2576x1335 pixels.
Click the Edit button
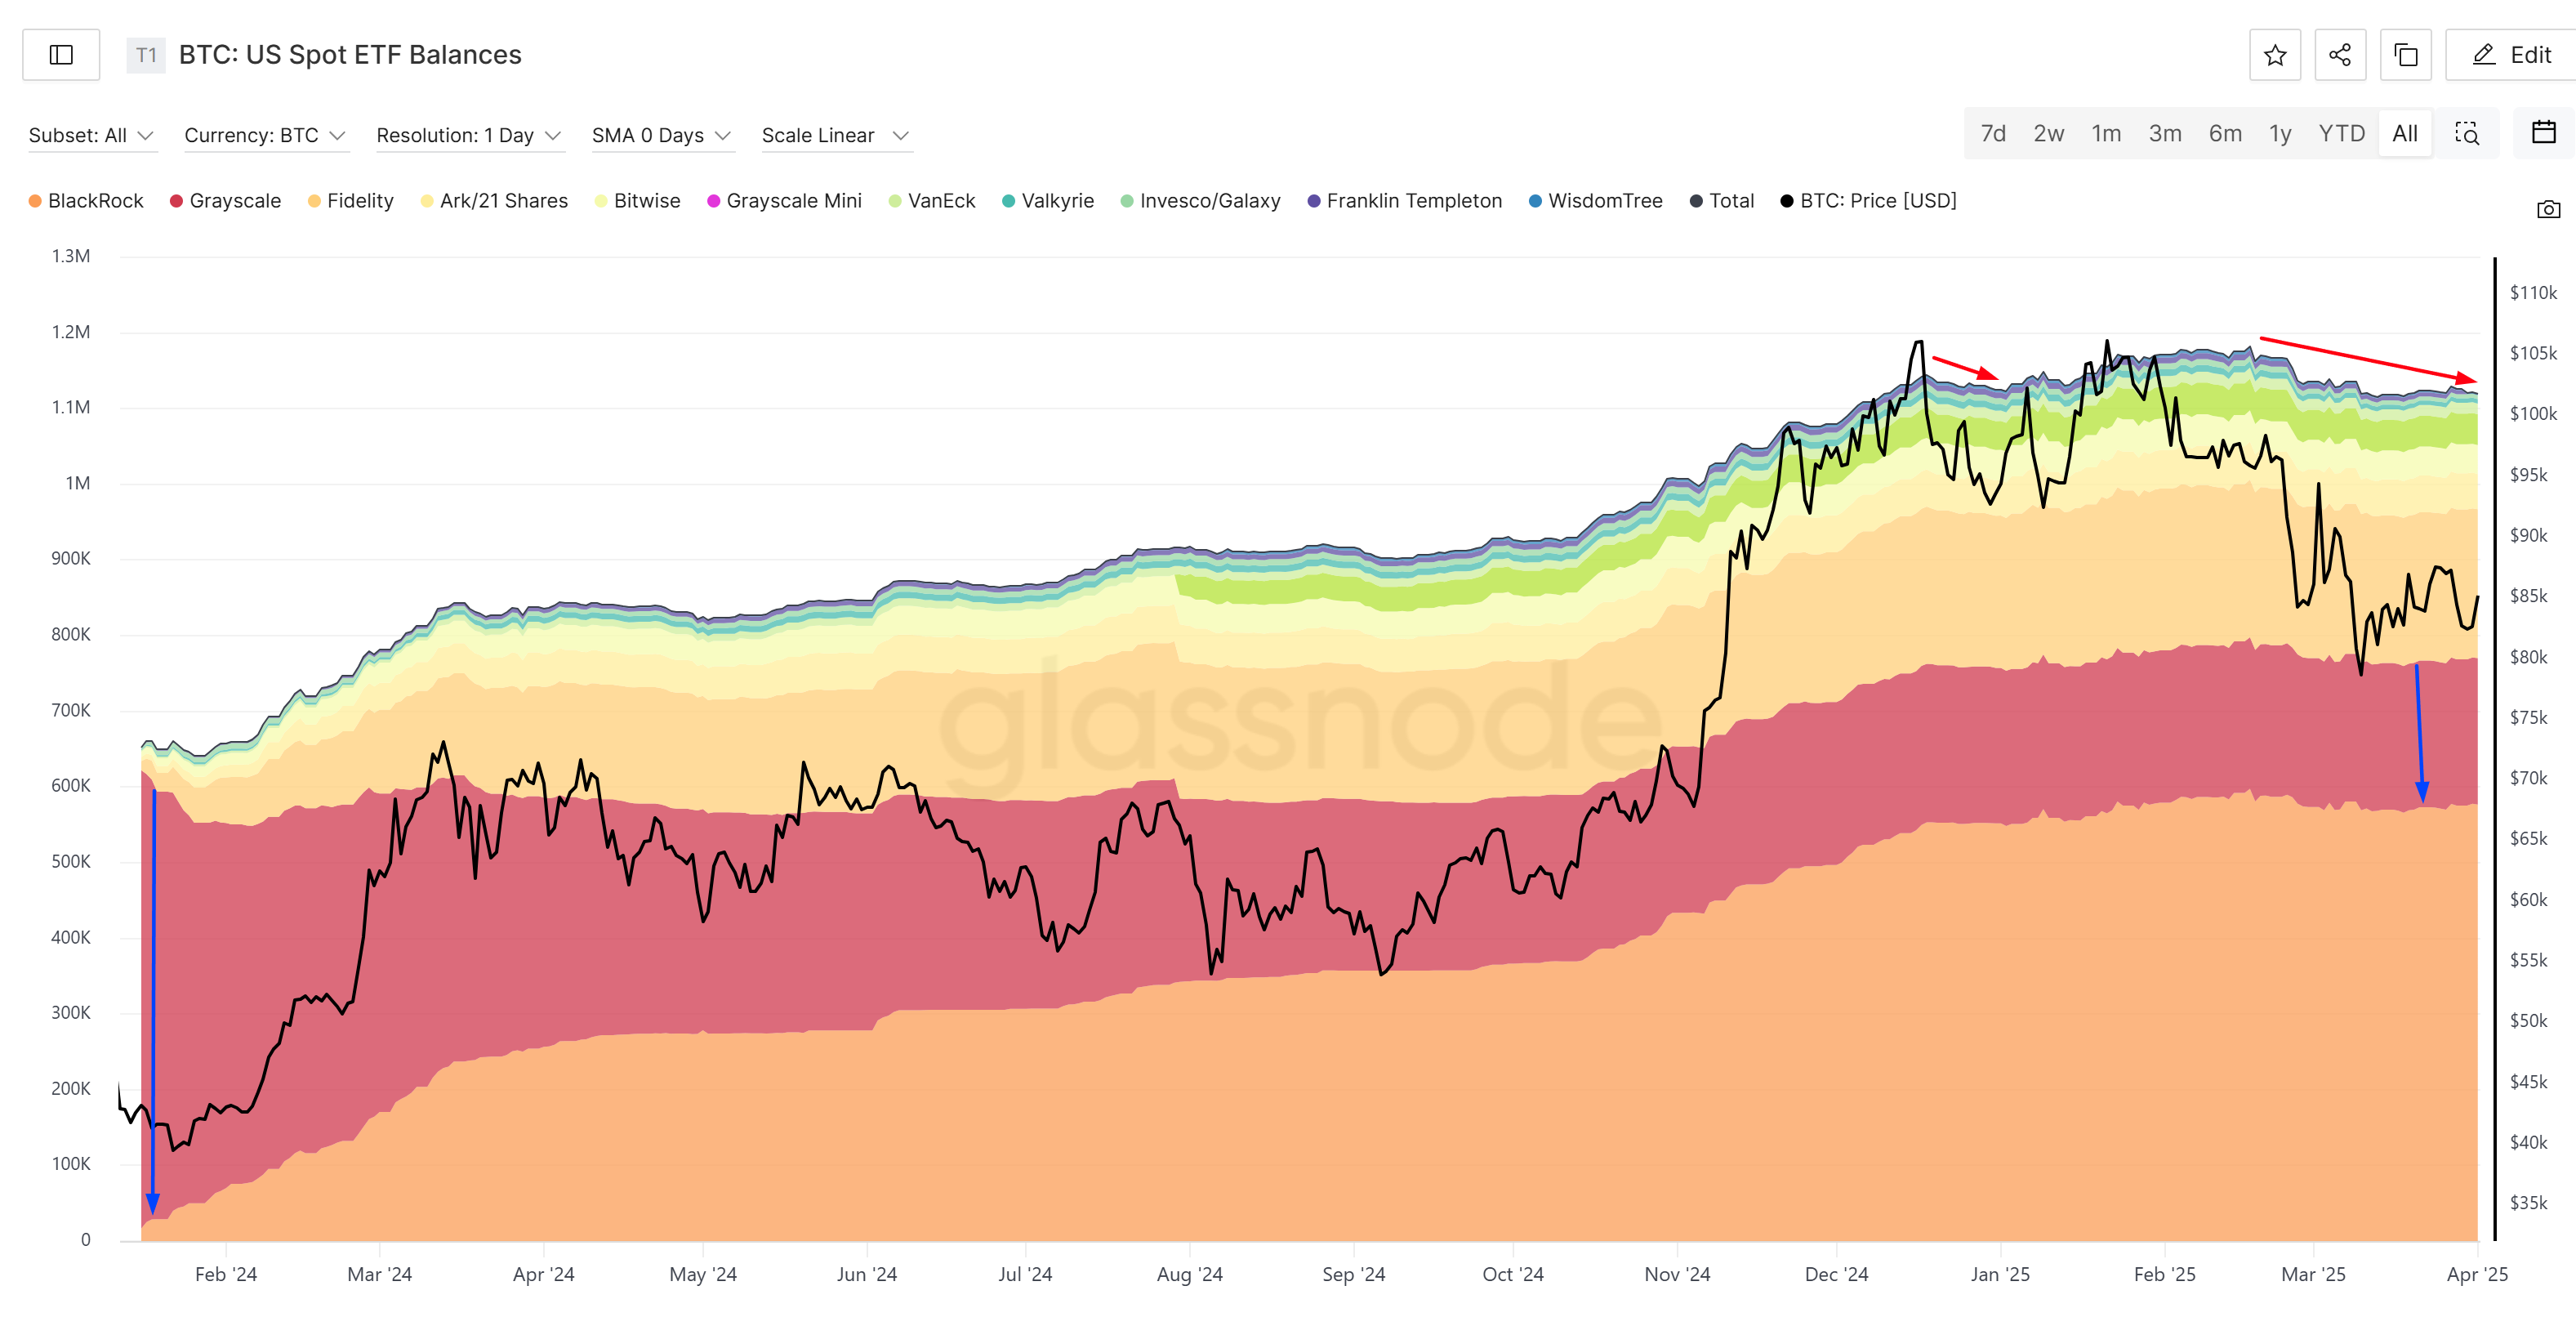tap(2511, 55)
